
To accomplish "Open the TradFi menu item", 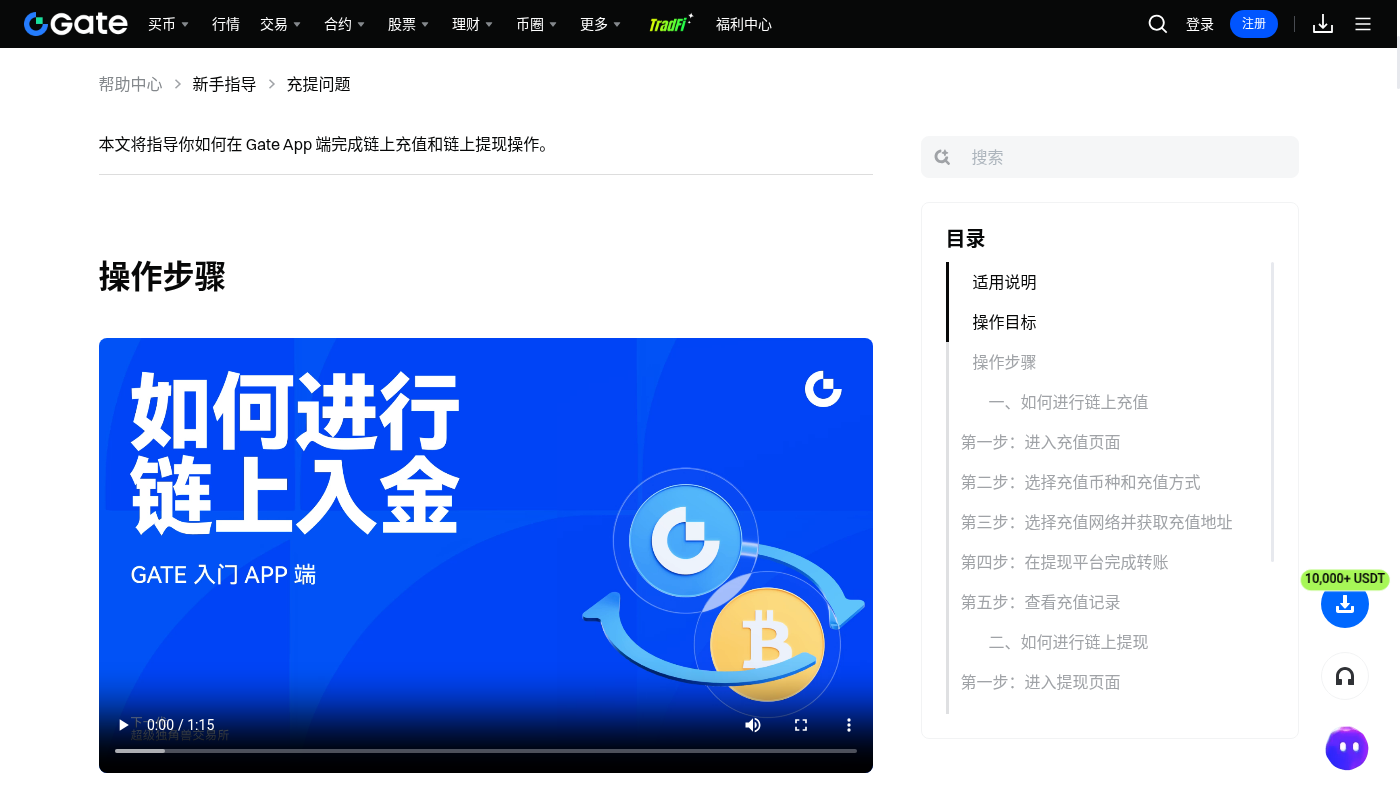I will click(671, 24).
